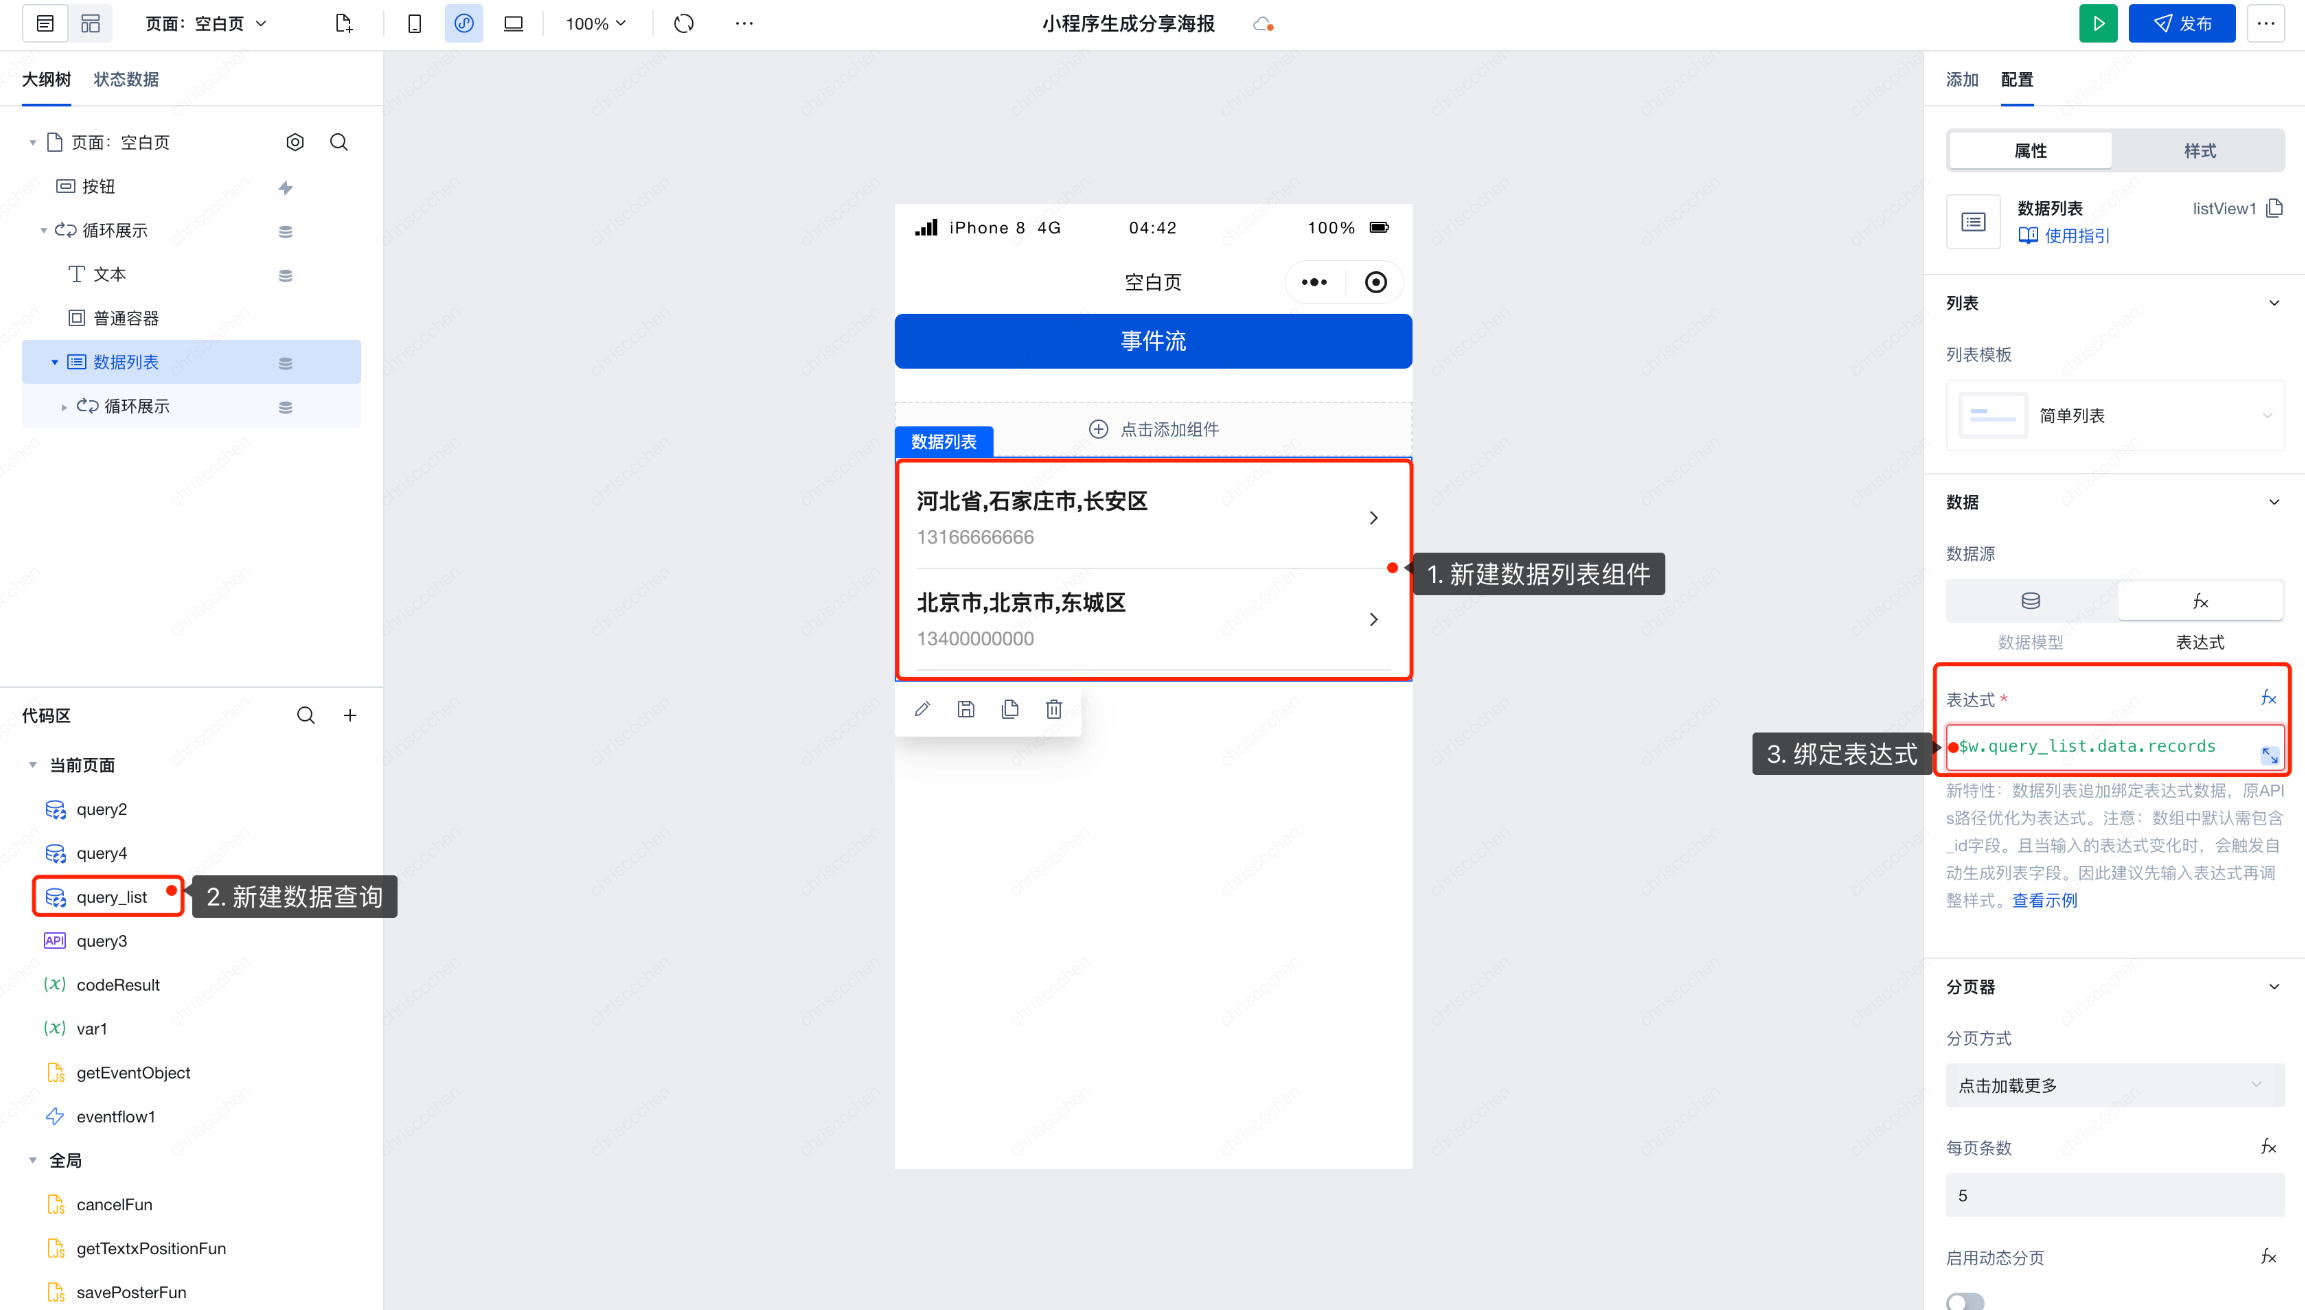2305x1310 pixels.
Task: Select 数据模型 as data source type
Action: tap(2030, 601)
